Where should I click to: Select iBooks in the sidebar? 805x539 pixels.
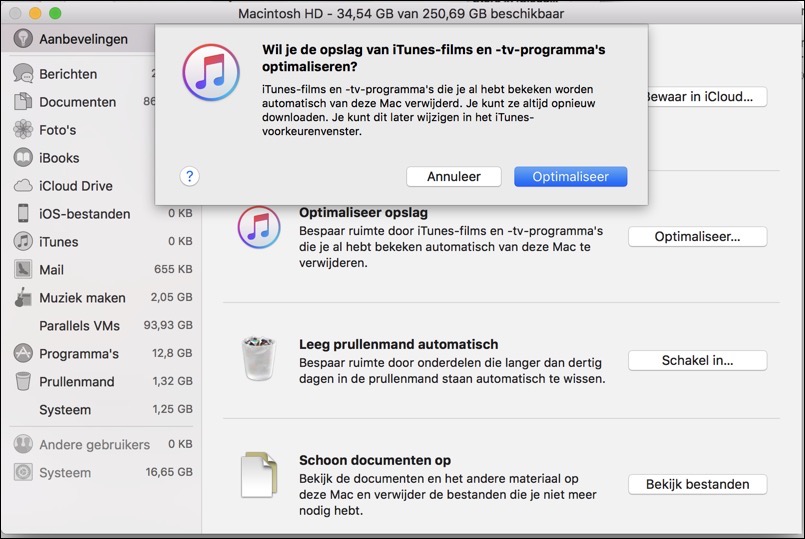[59, 158]
